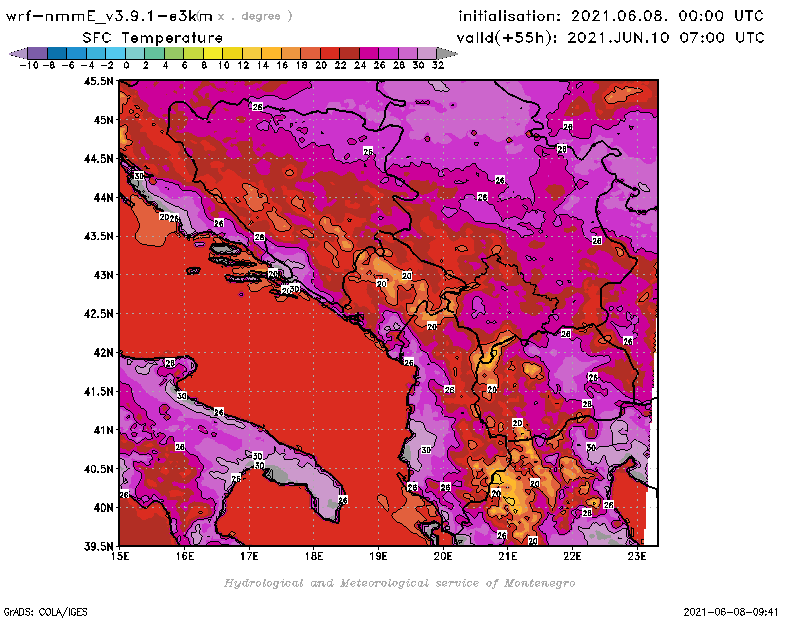Click the 21E longitude axis label

[x=508, y=556]
